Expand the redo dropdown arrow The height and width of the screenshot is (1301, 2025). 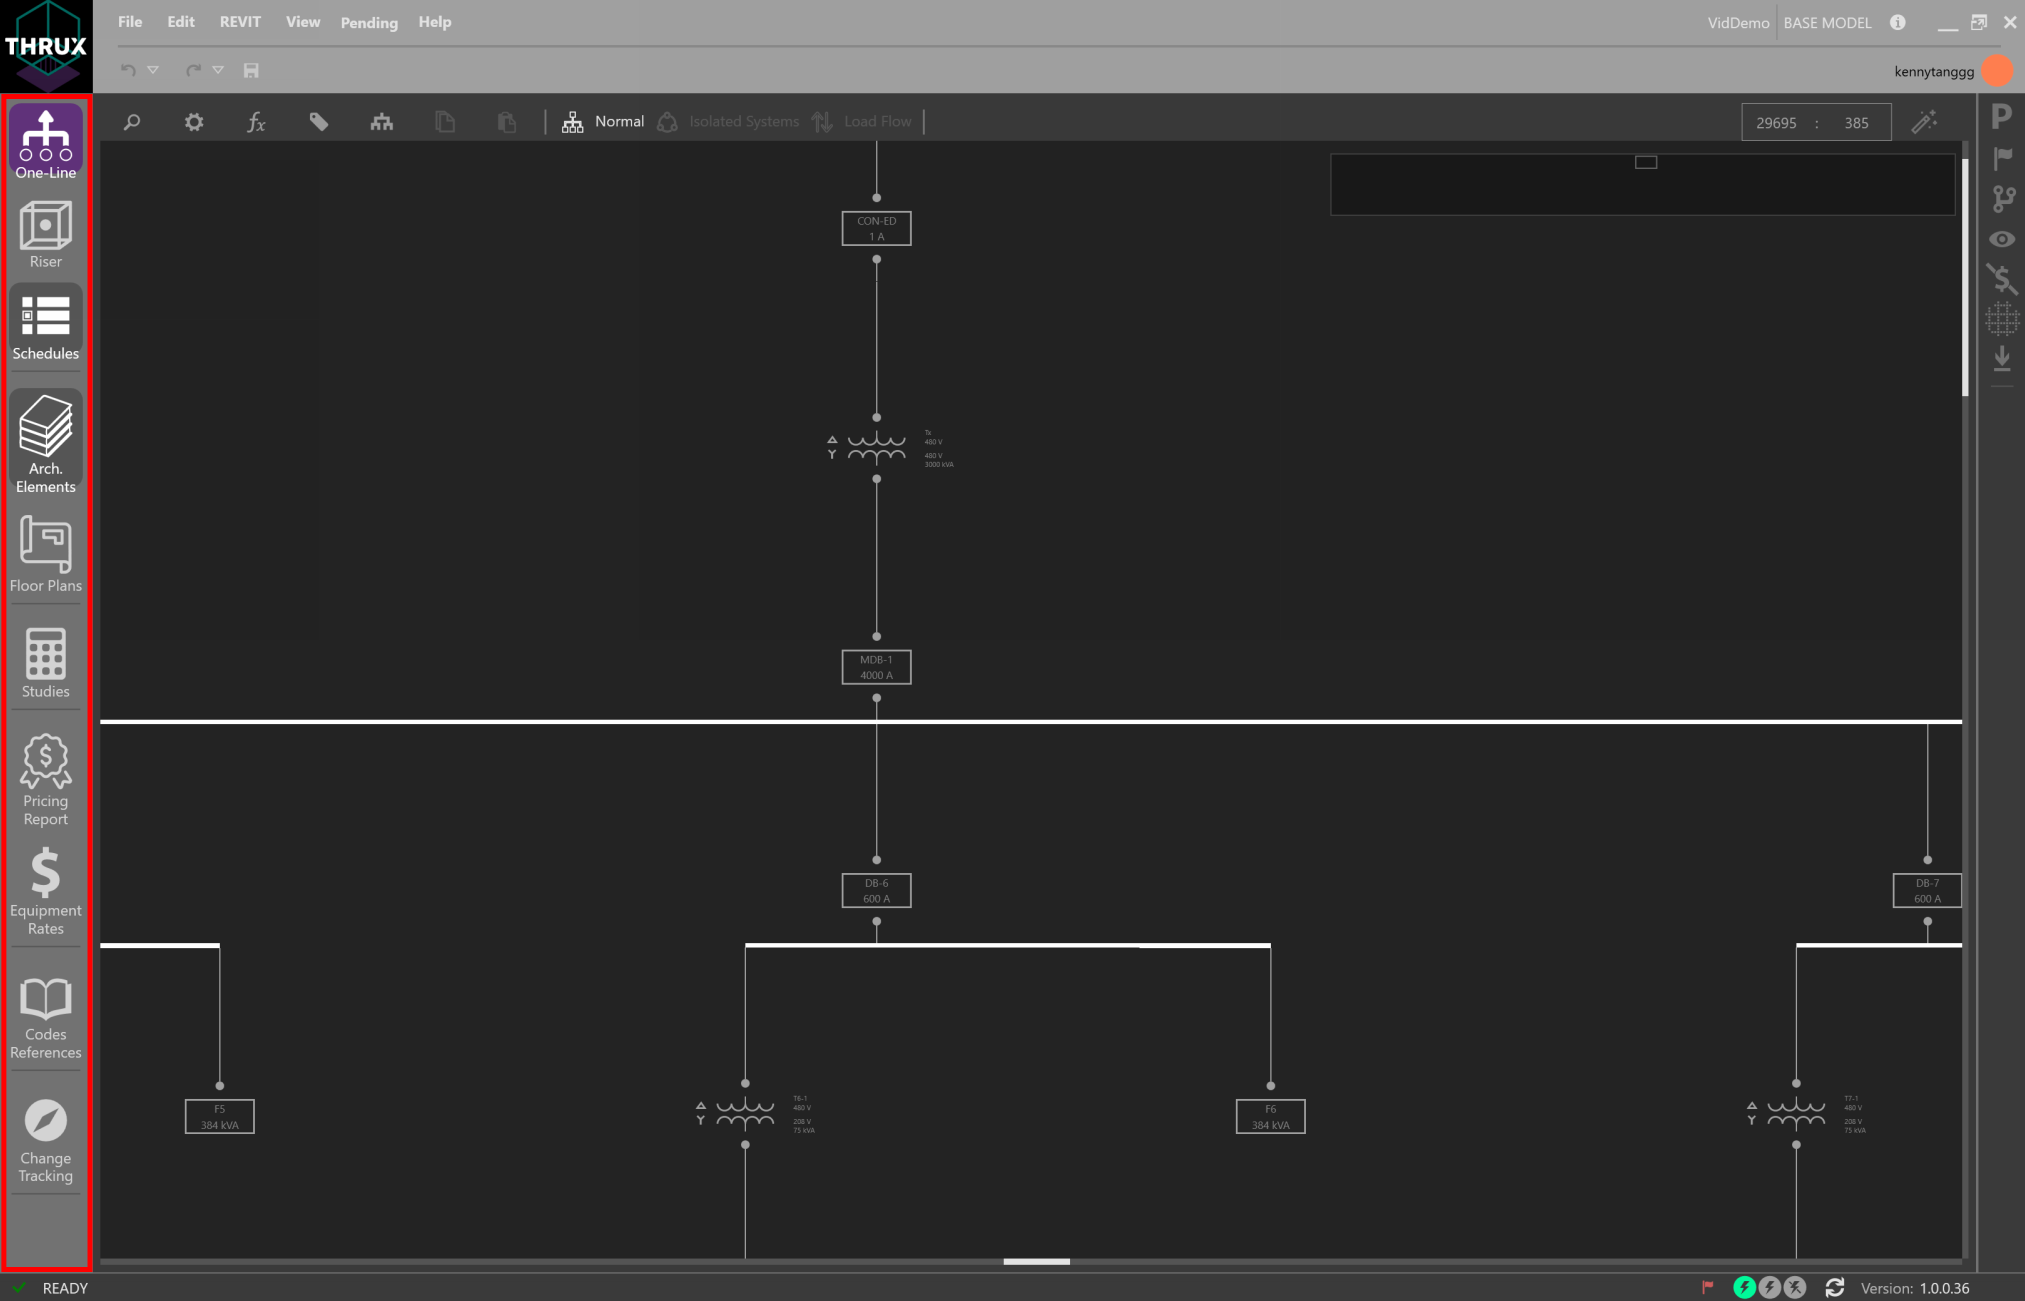[219, 70]
